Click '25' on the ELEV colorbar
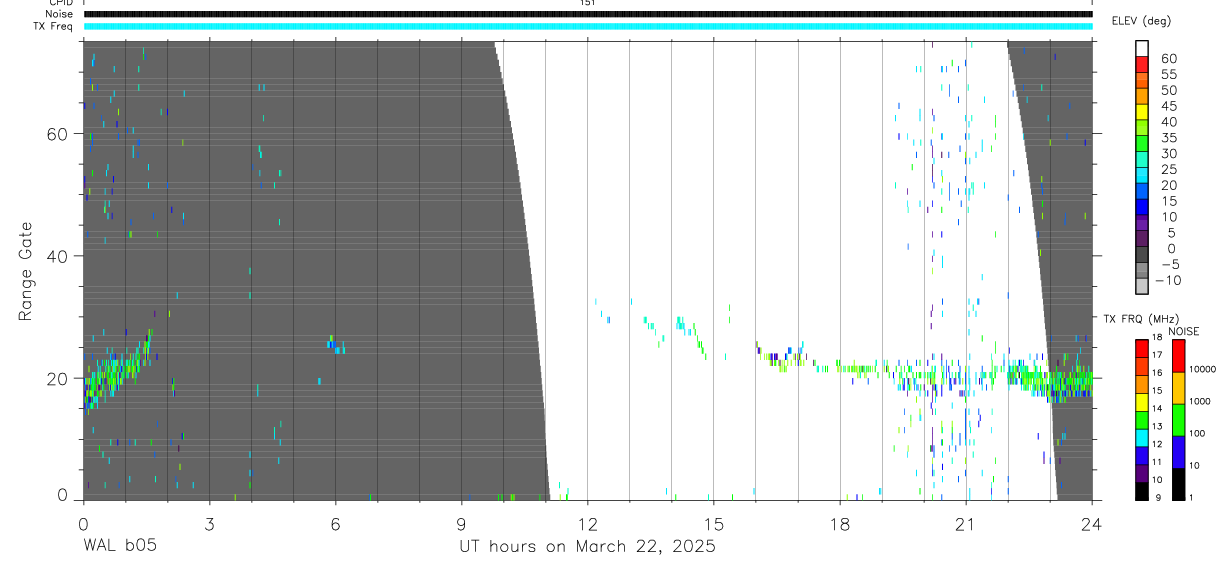Screen dimensions: 1228x567 (1169, 169)
